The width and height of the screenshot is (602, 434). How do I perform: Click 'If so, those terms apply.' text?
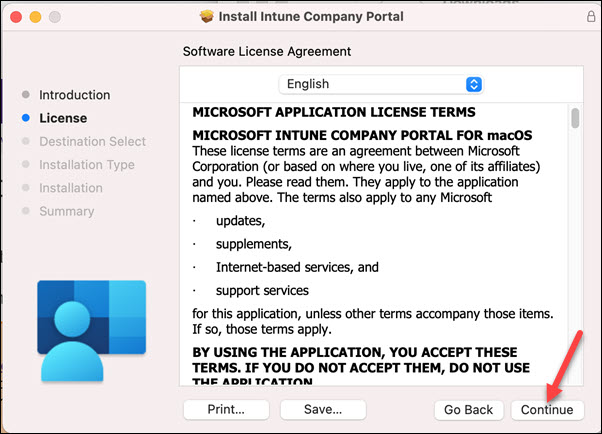coord(262,330)
